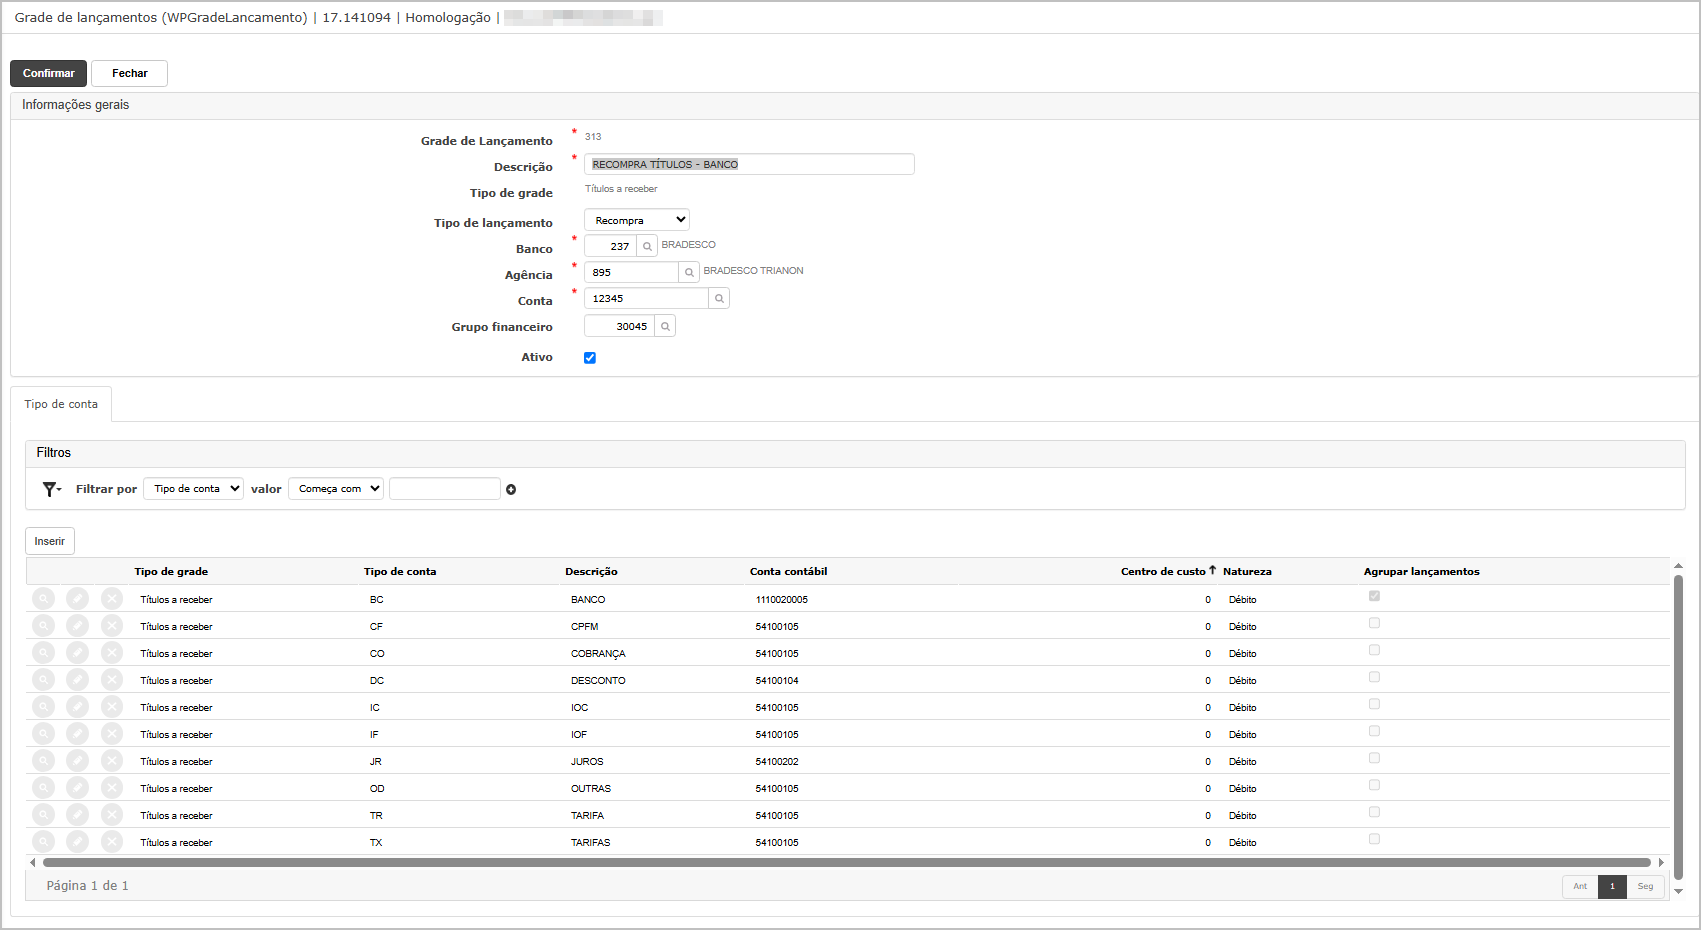Viewport: 1701px width, 930px height.
Task: Toggle Agrupar lançamentos for COBRANÇA row
Action: point(1374,650)
